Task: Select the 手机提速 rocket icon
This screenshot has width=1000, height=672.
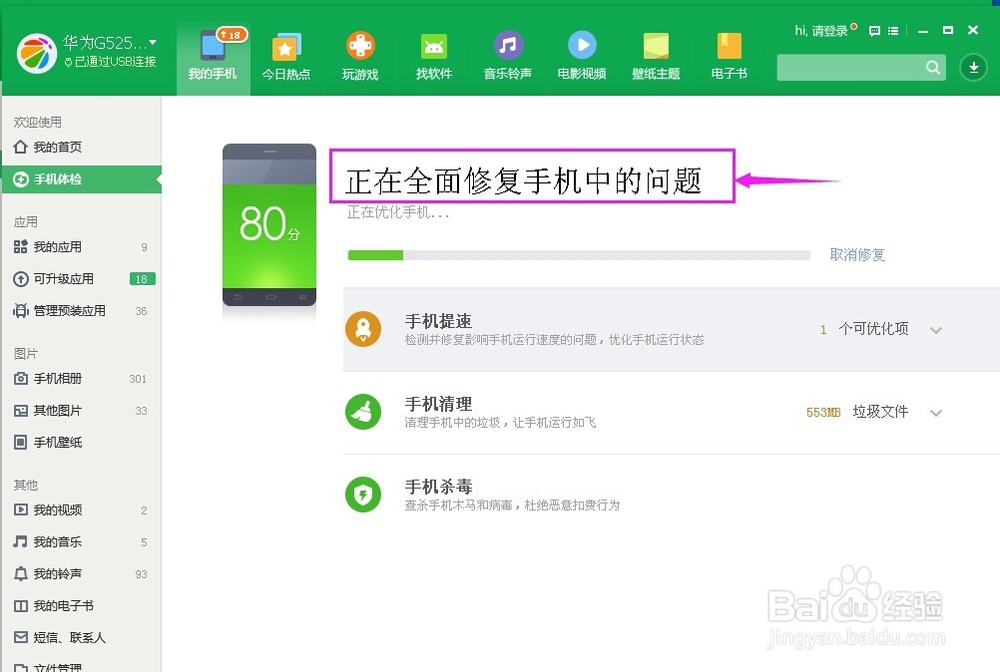Action: 364,328
